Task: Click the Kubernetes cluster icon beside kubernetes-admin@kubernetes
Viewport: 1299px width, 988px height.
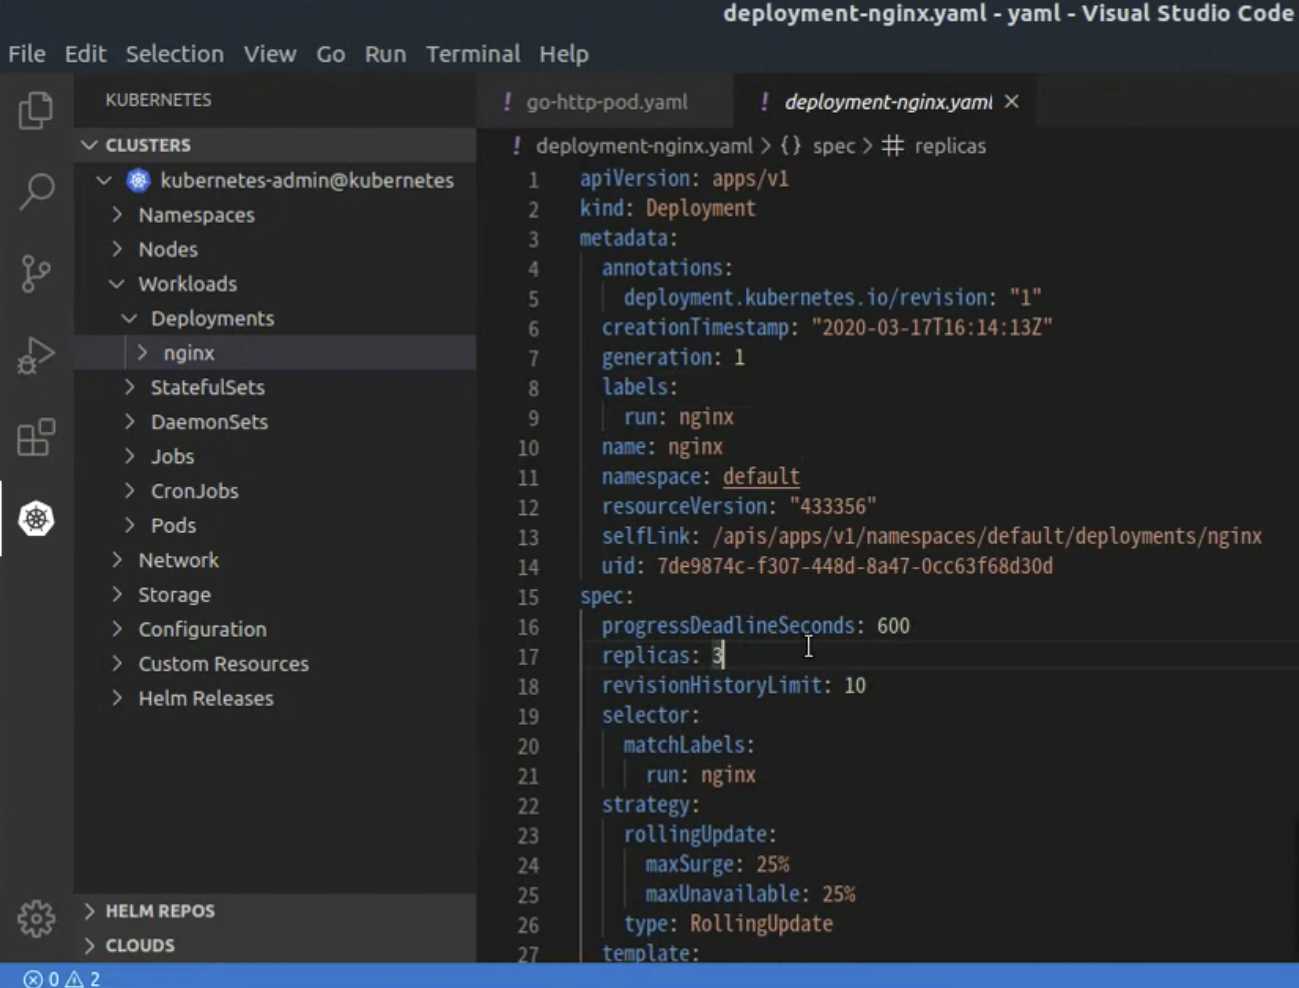Action: (138, 180)
